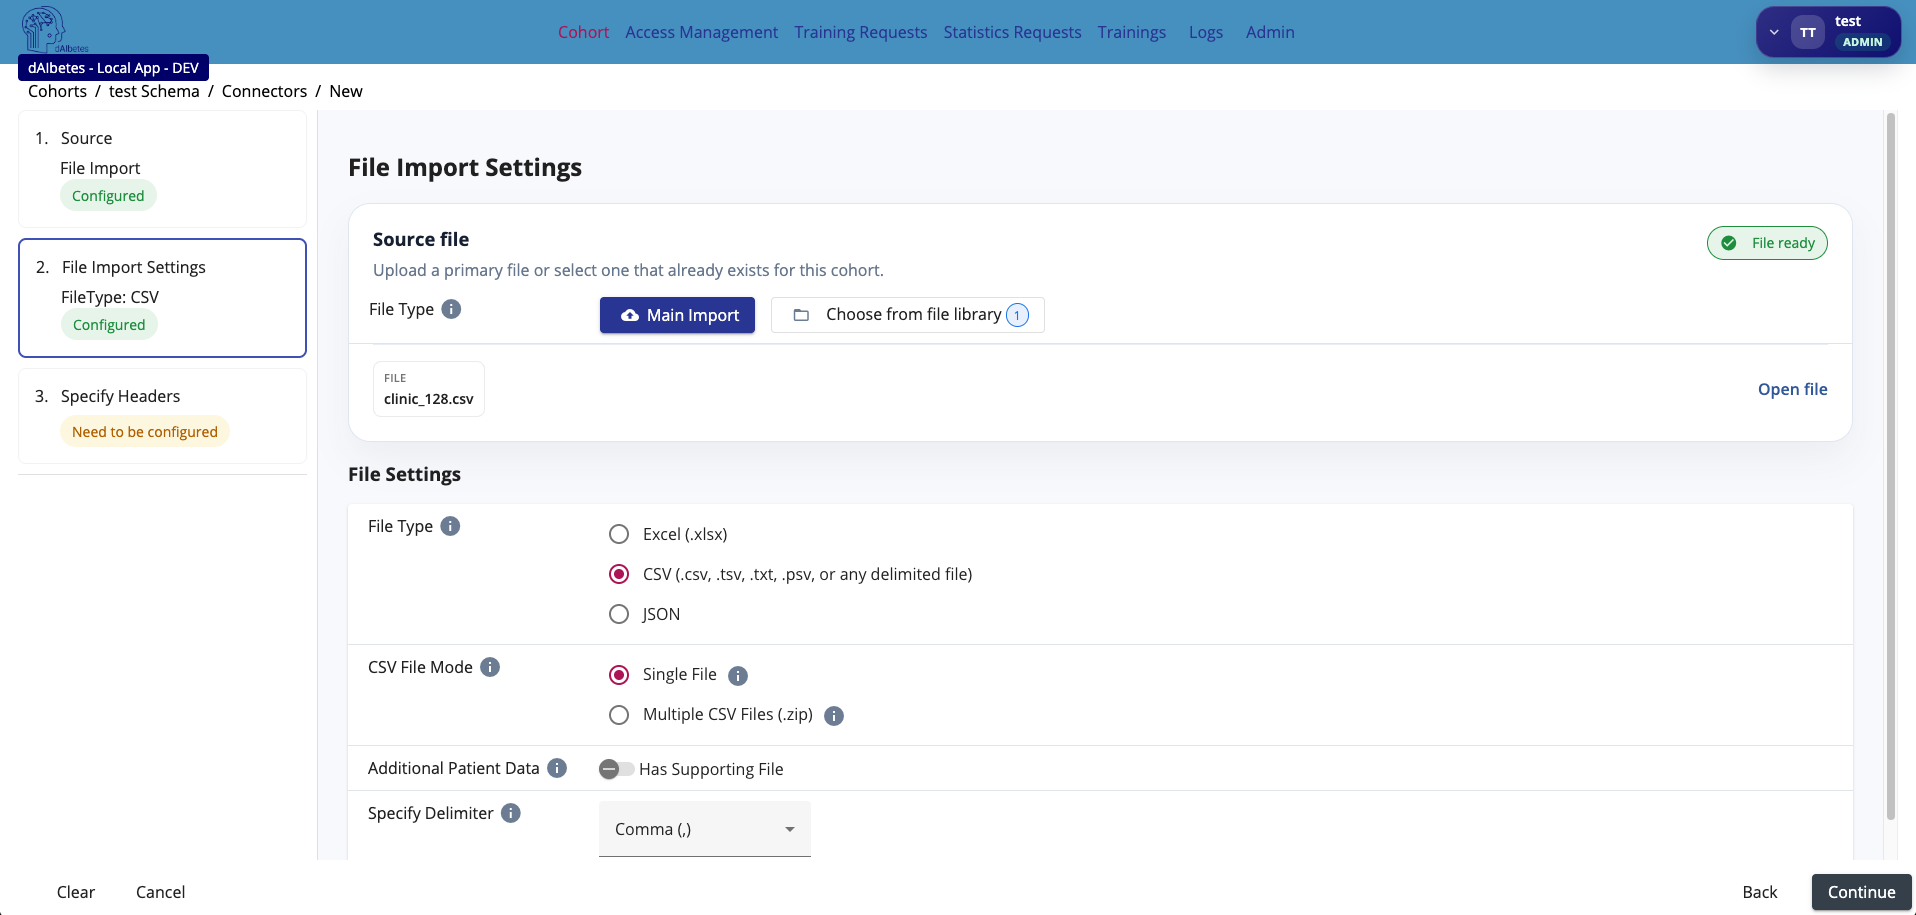Click the info icon beside Source file's File Type
This screenshot has width=1916, height=915.
[x=451, y=309]
